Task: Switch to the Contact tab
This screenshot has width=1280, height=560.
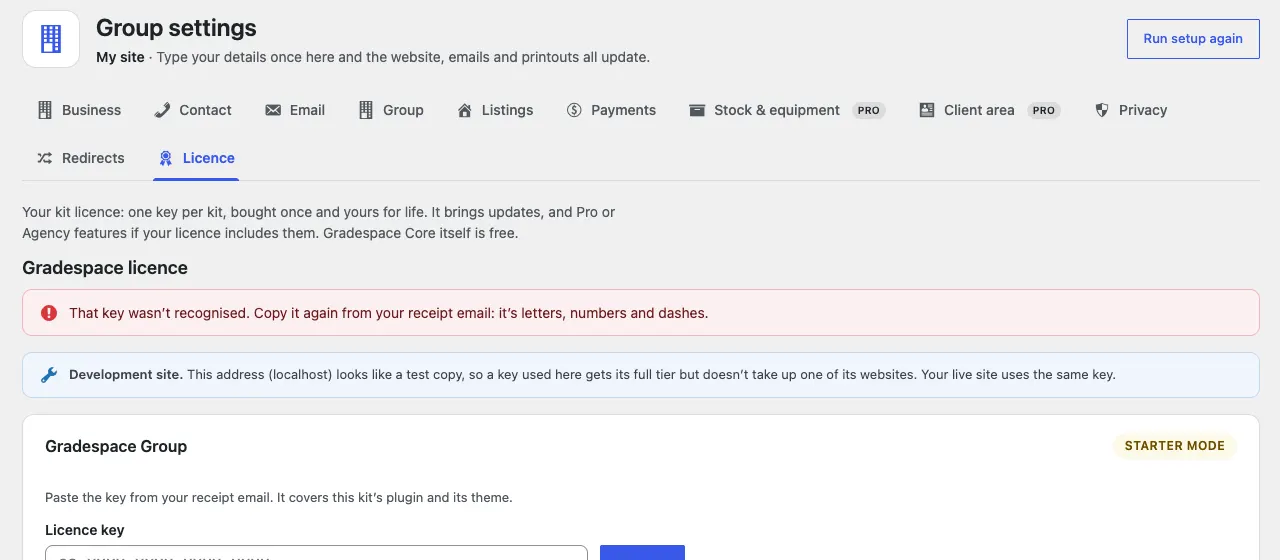Action: [193, 110]
